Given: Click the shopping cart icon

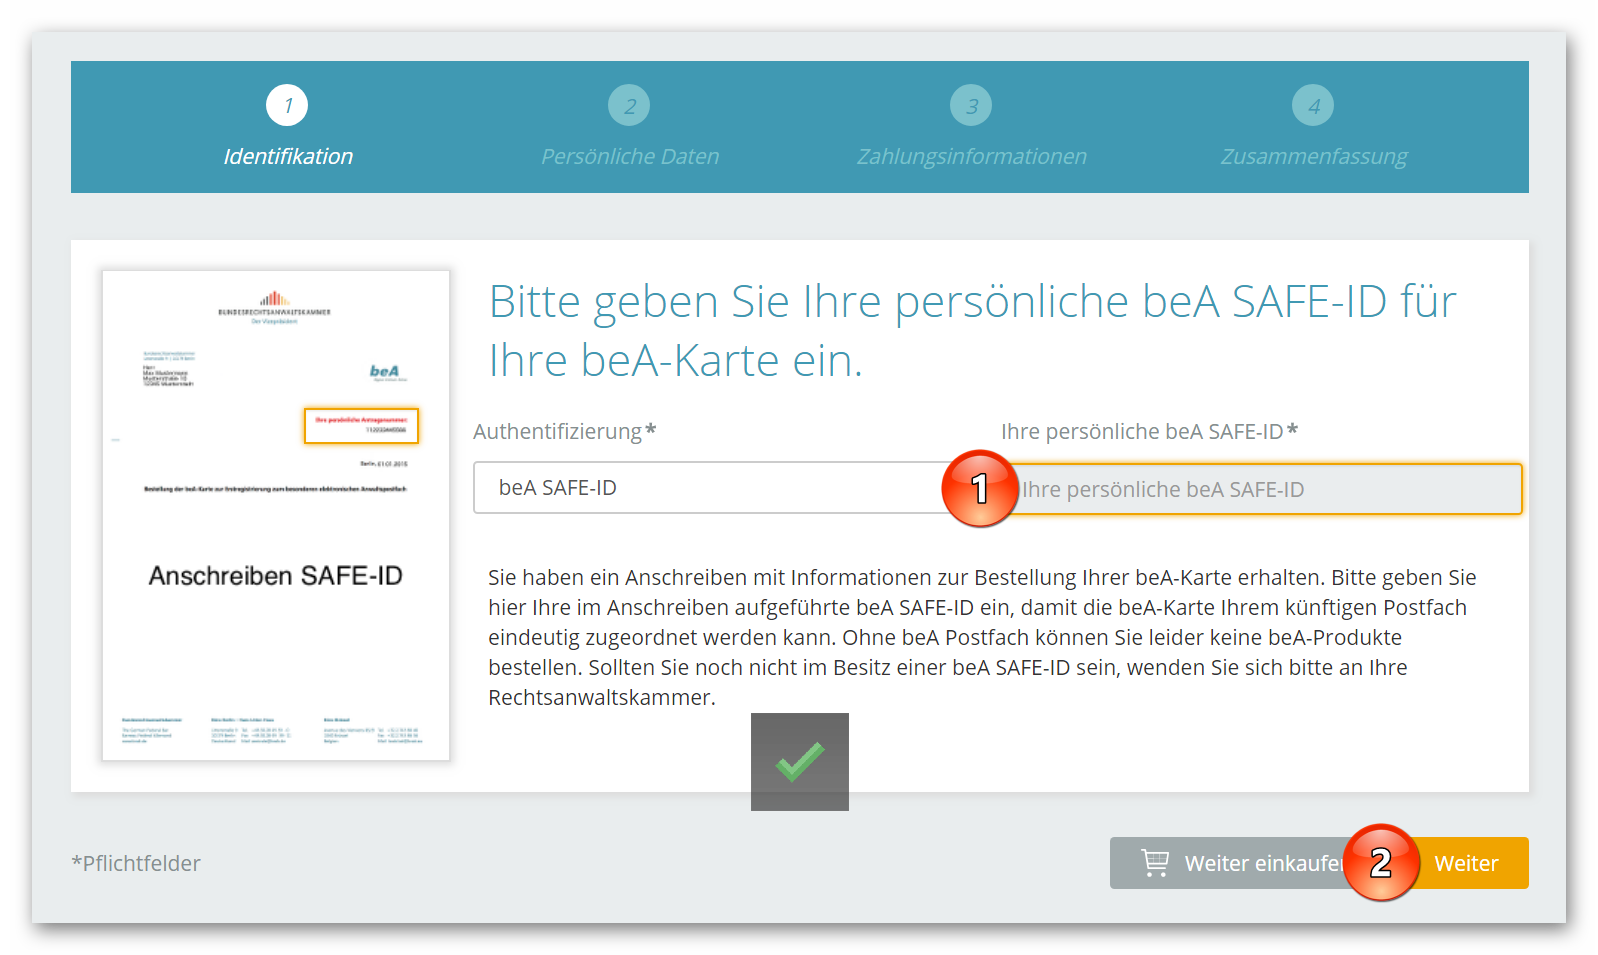Looking at the screenshot, I should 1155,862.
